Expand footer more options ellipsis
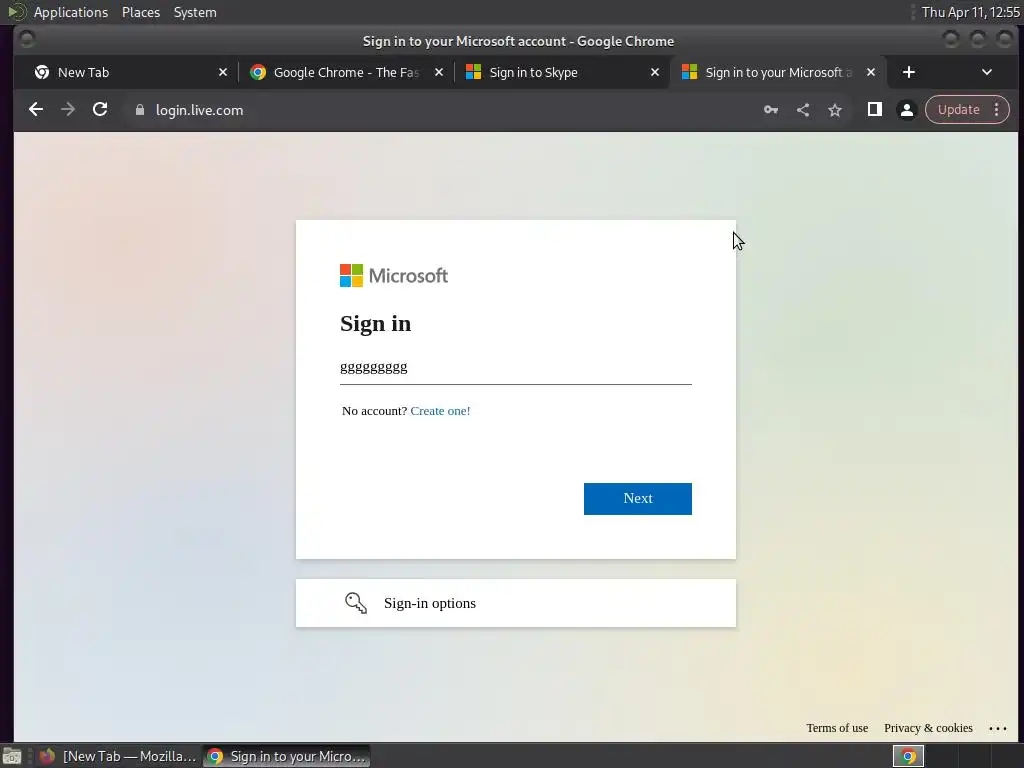This screenshot has height=768, width=1024. tap(997, 728)
